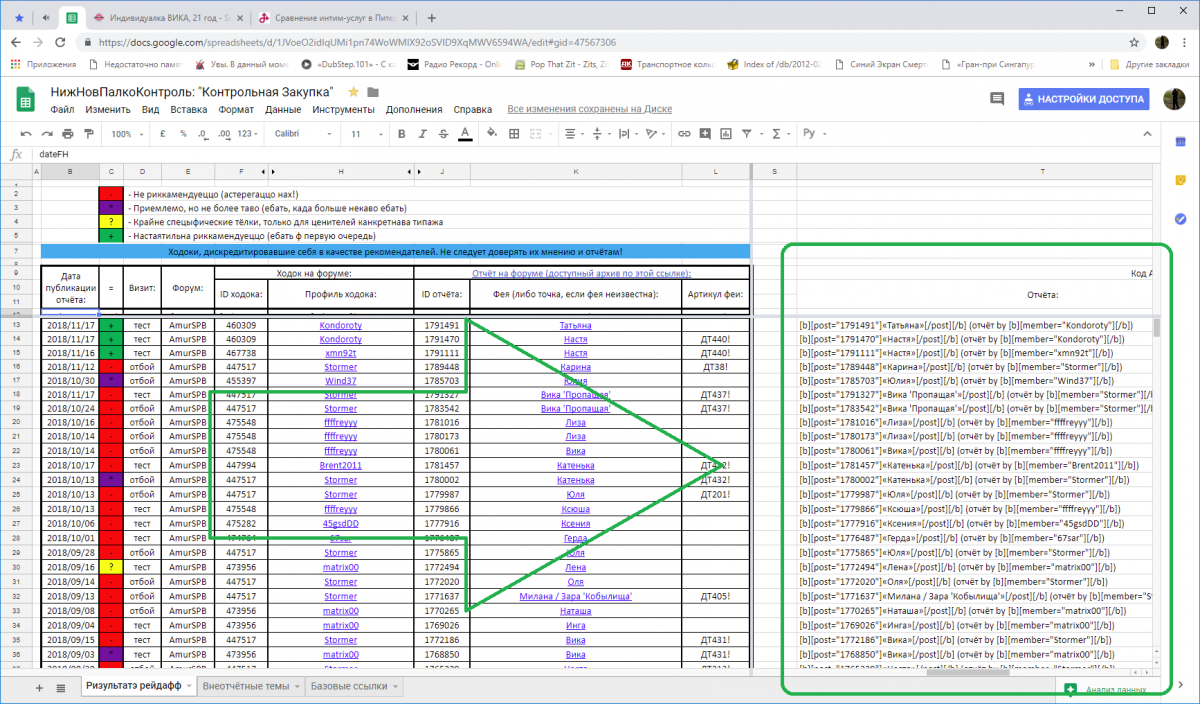Open the zoom 100% dropdown
The height and width of the screenshot is (704, 1200).
point(126,133)
